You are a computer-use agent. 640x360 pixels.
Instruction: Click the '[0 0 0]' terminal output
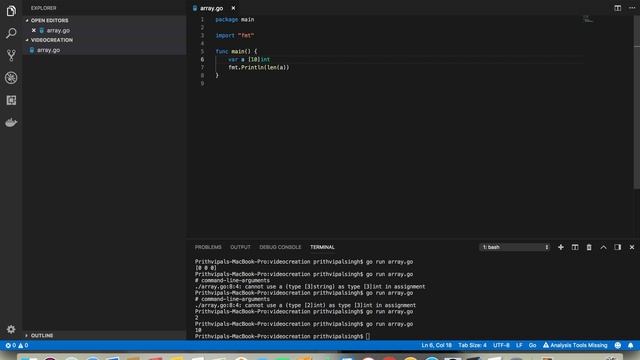[206, 268]
